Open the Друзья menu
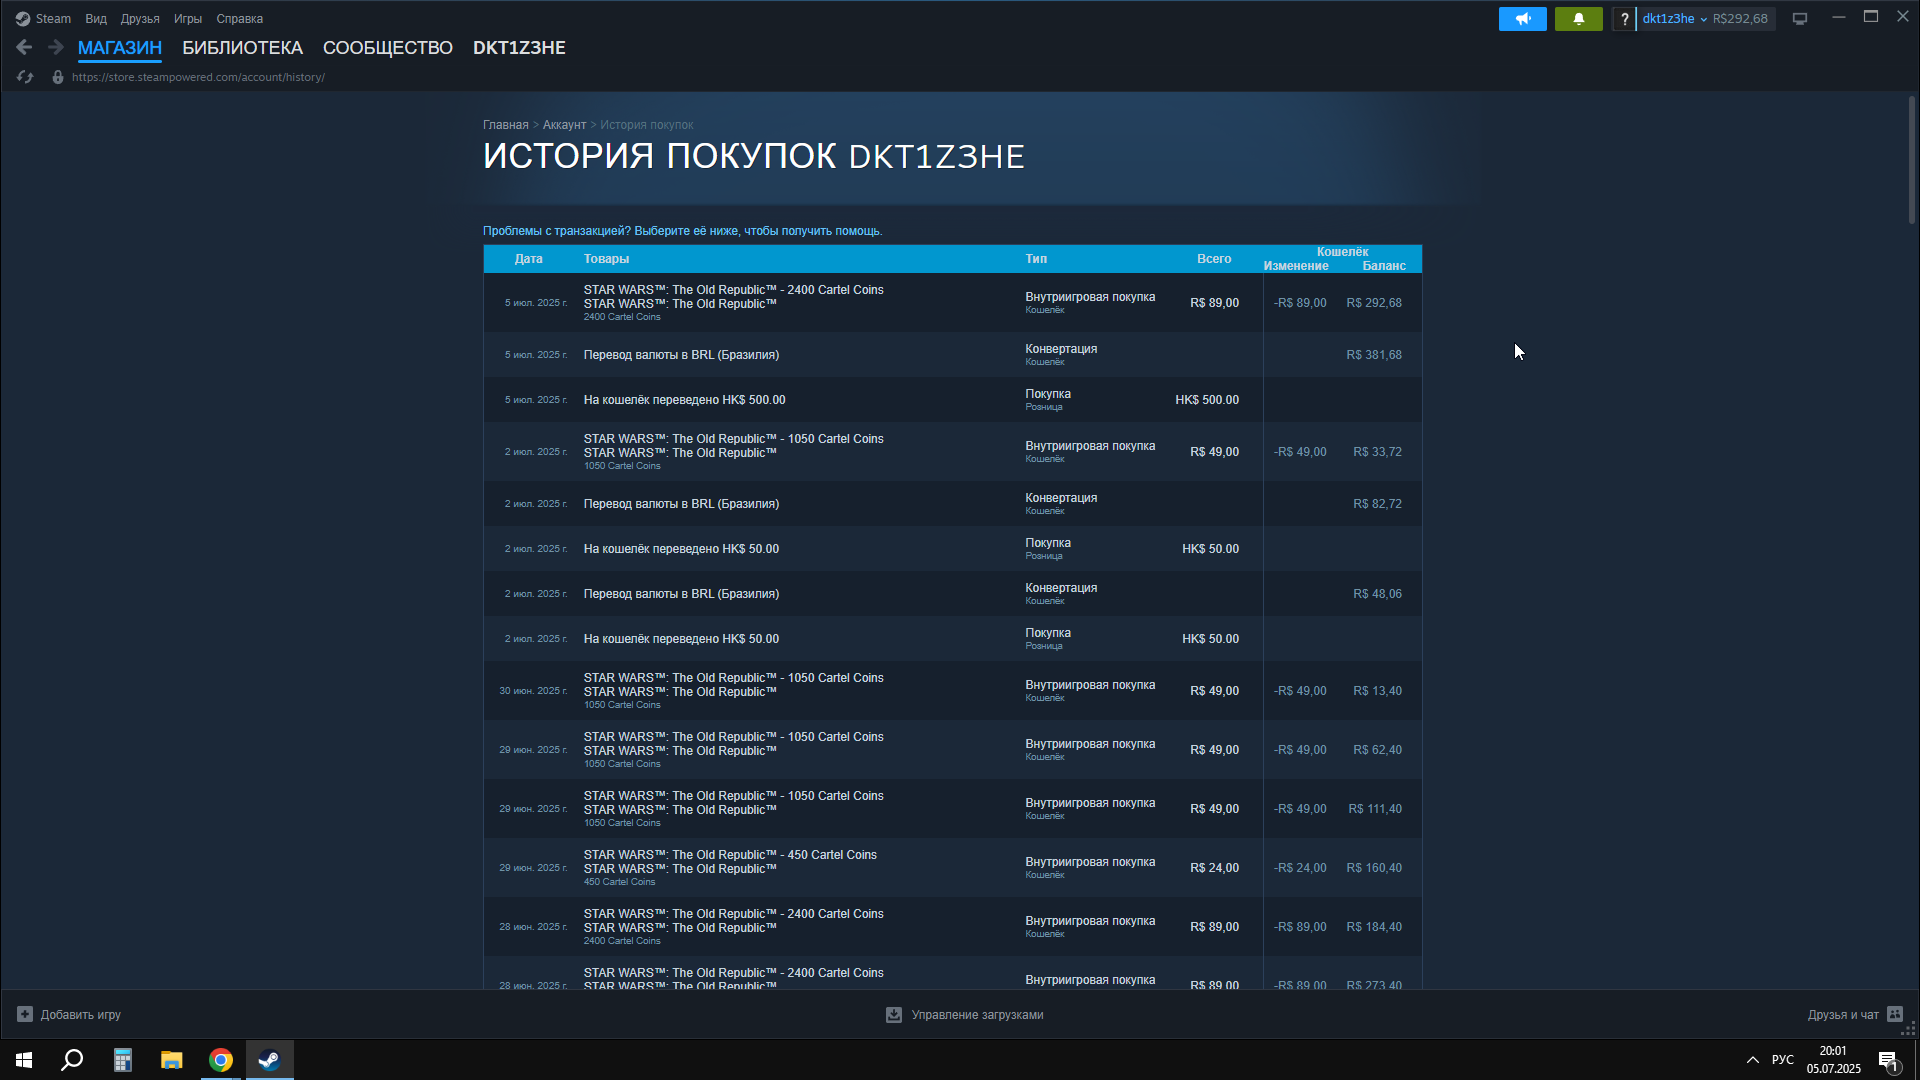The width and height of the screenshot is (1920, 1080). tap(140, 19)
